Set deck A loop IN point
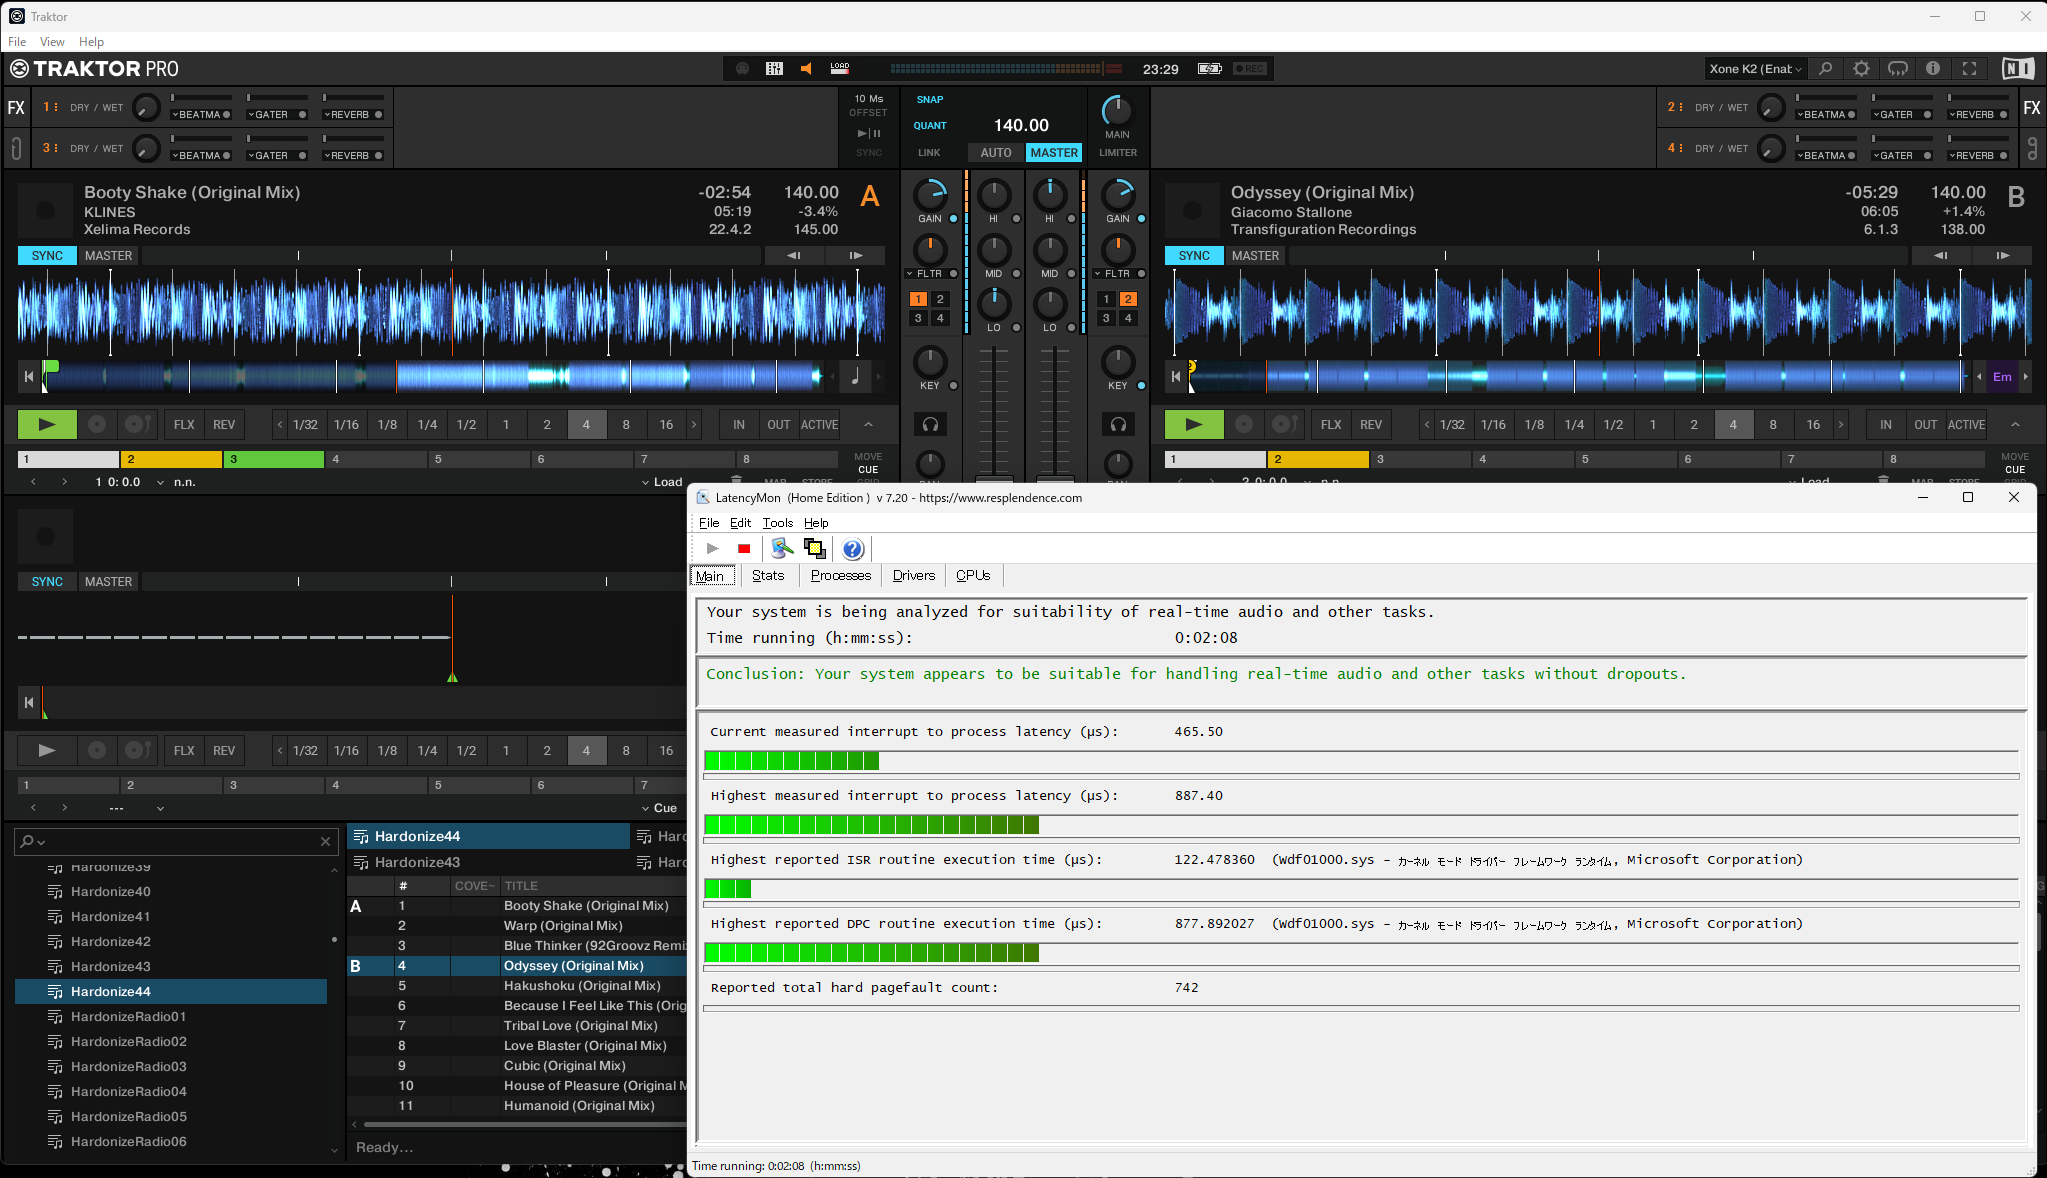 click(x=739, y=425)
